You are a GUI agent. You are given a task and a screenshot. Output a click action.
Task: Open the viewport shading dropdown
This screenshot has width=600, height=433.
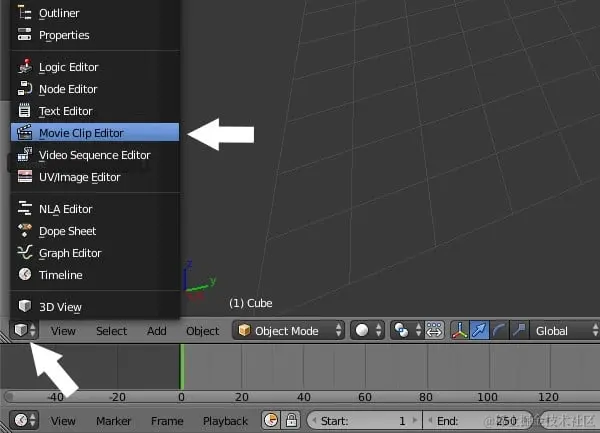click(367, 330)
